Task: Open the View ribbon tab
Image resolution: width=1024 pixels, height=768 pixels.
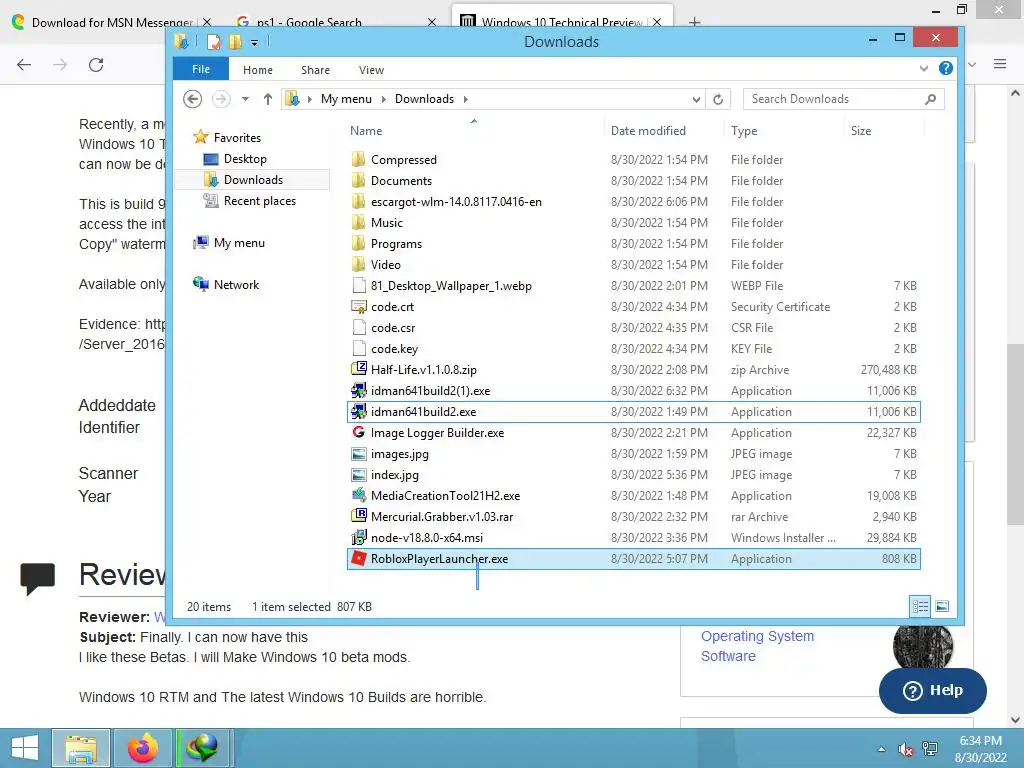Action: [x=371, y=70]
